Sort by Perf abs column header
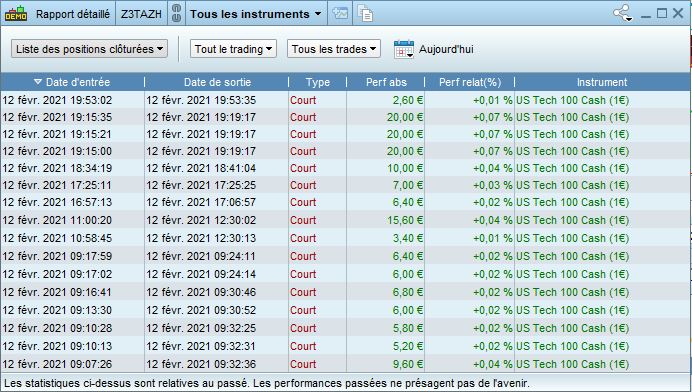 click(386, 82)
